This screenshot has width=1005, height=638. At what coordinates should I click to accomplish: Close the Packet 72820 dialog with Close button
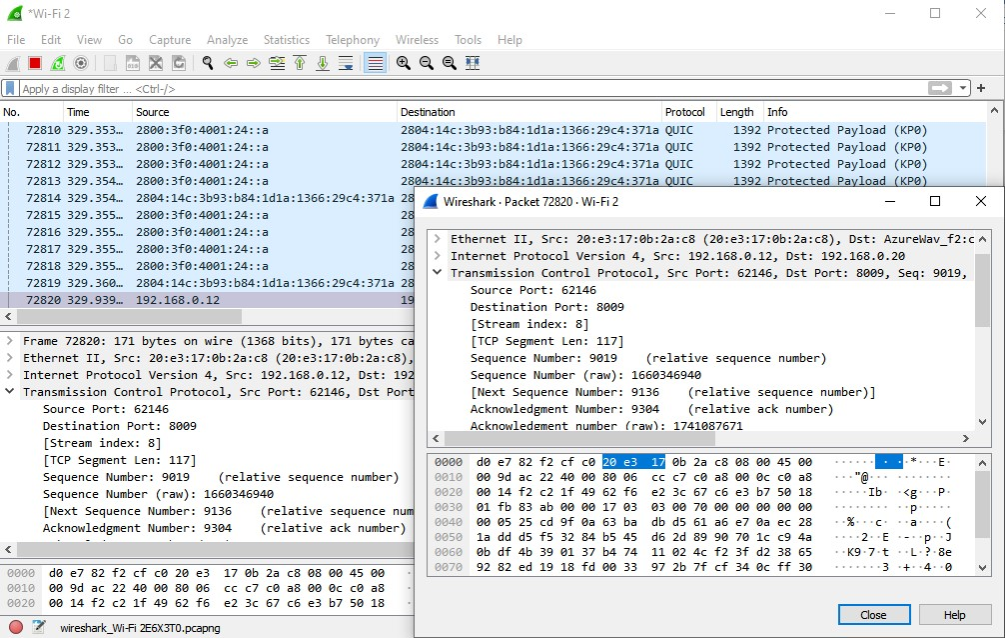pos(874,615)
